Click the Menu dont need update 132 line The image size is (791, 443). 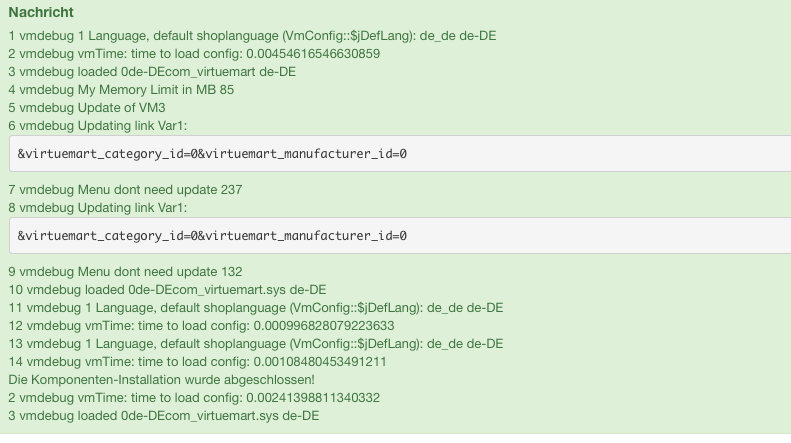point(125,272)
